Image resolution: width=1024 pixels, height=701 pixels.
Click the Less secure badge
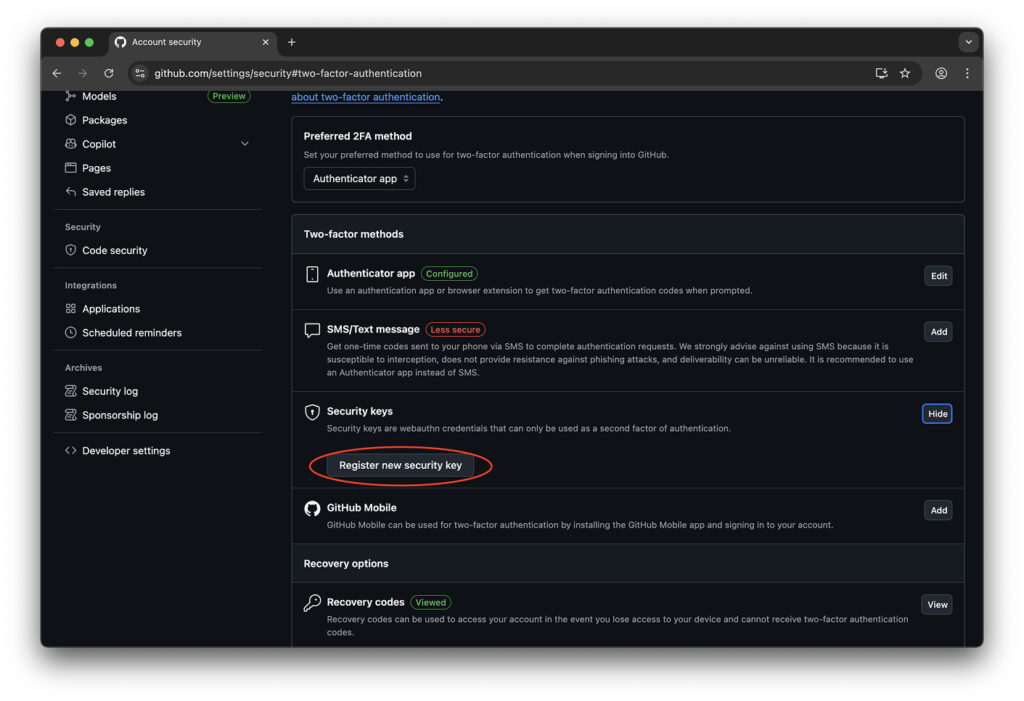[455, 329]
